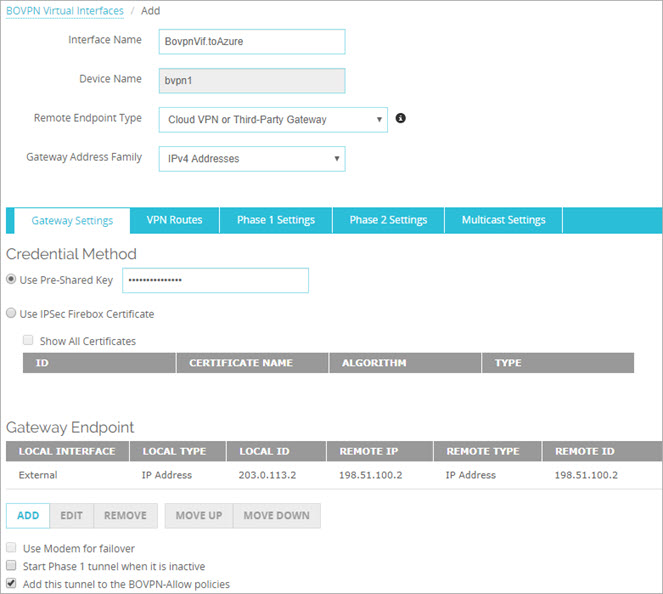Click the IP Address value under Remote Type
Image resolution: width=663 pixels, height=594 pixels.
coord(471,475)
